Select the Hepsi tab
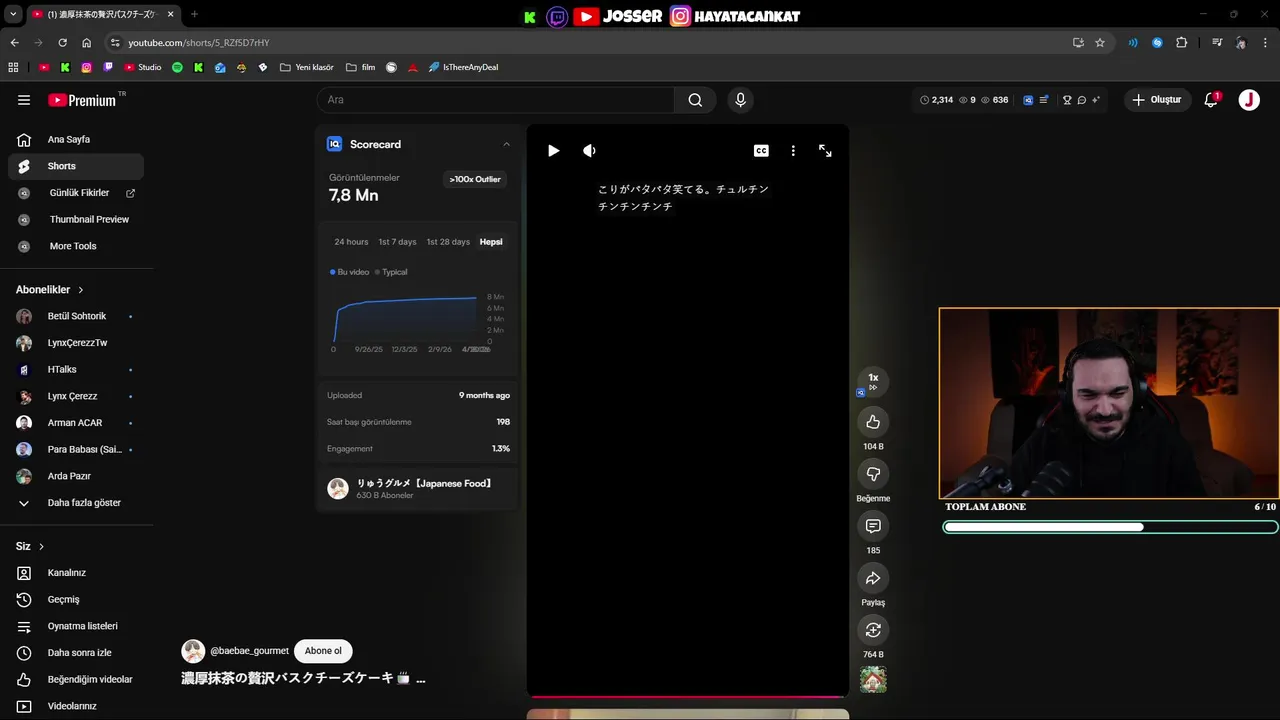The image size is (1280, 720). tap(491, 242)
